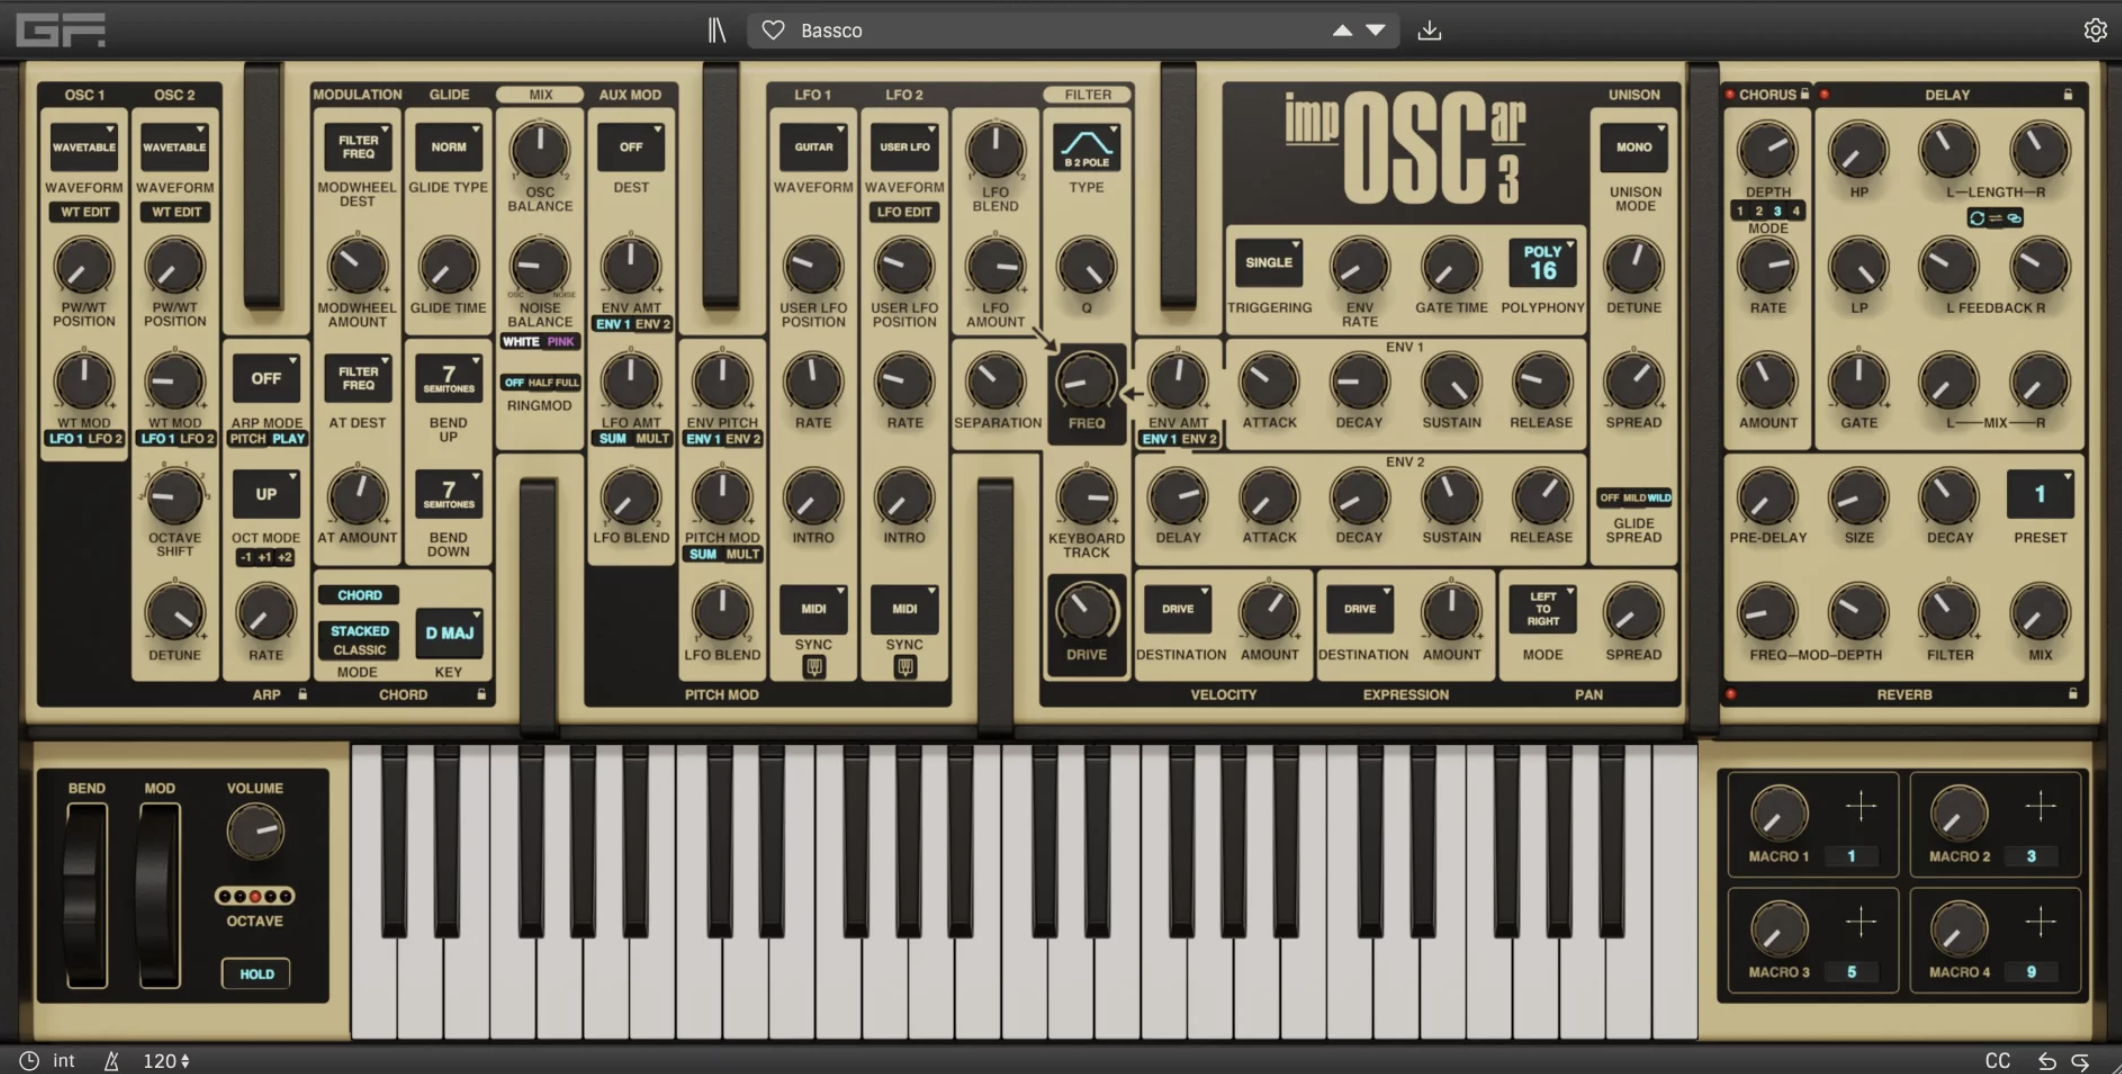Viewport: 2122px width, 1074px height.
Task: Open the preset library browser
Action: coord(716,30)
